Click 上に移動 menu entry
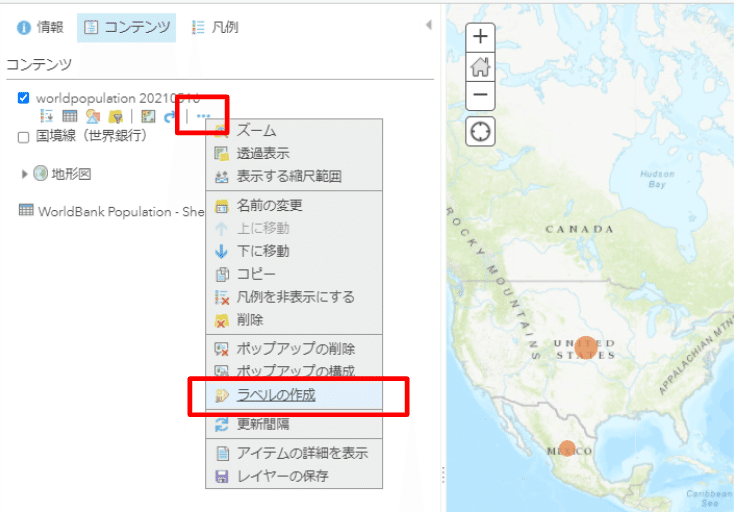The width and height of the screenshot is (736, 512). click(294, 229)
